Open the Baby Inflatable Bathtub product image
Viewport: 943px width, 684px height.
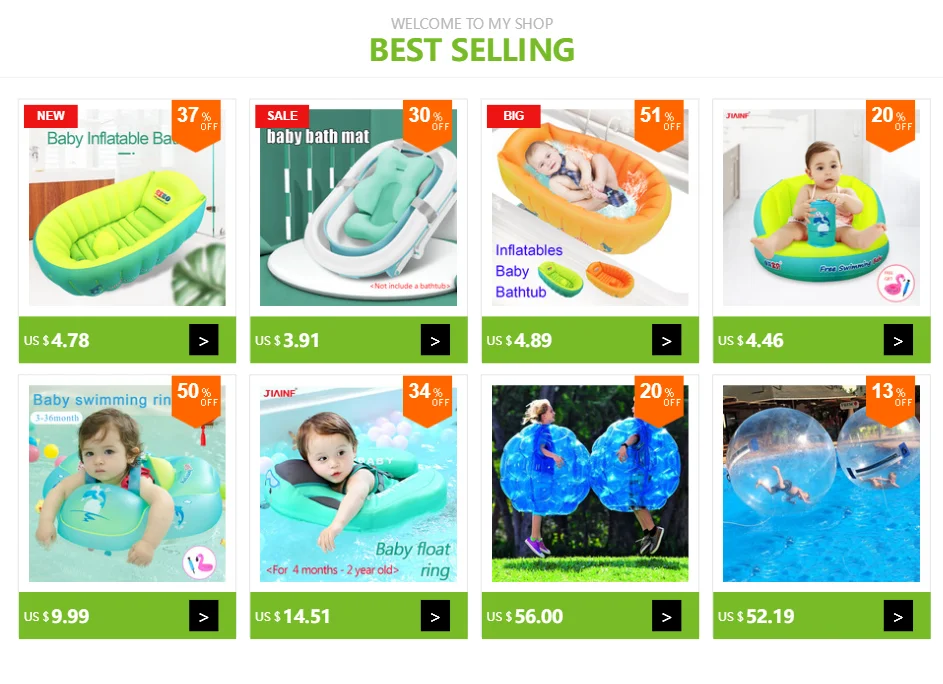127,207
